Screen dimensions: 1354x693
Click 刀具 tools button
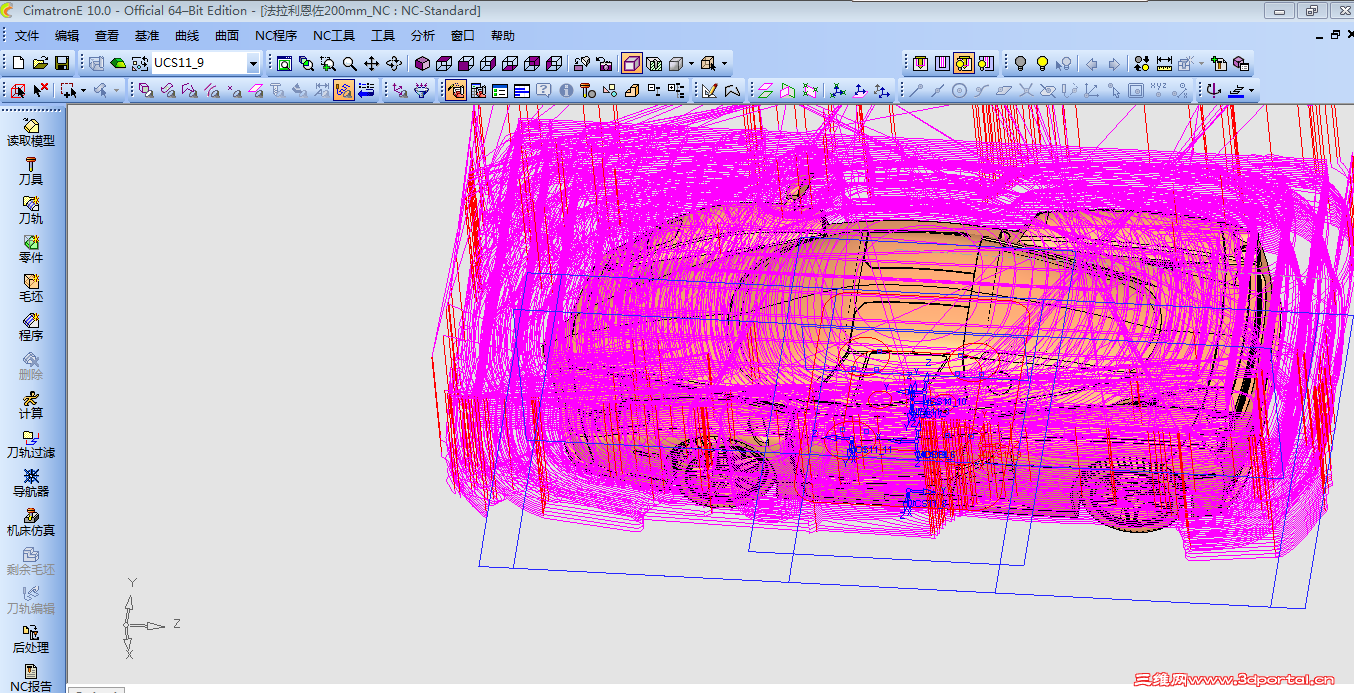pyautogui.click(x=31, y=171)
